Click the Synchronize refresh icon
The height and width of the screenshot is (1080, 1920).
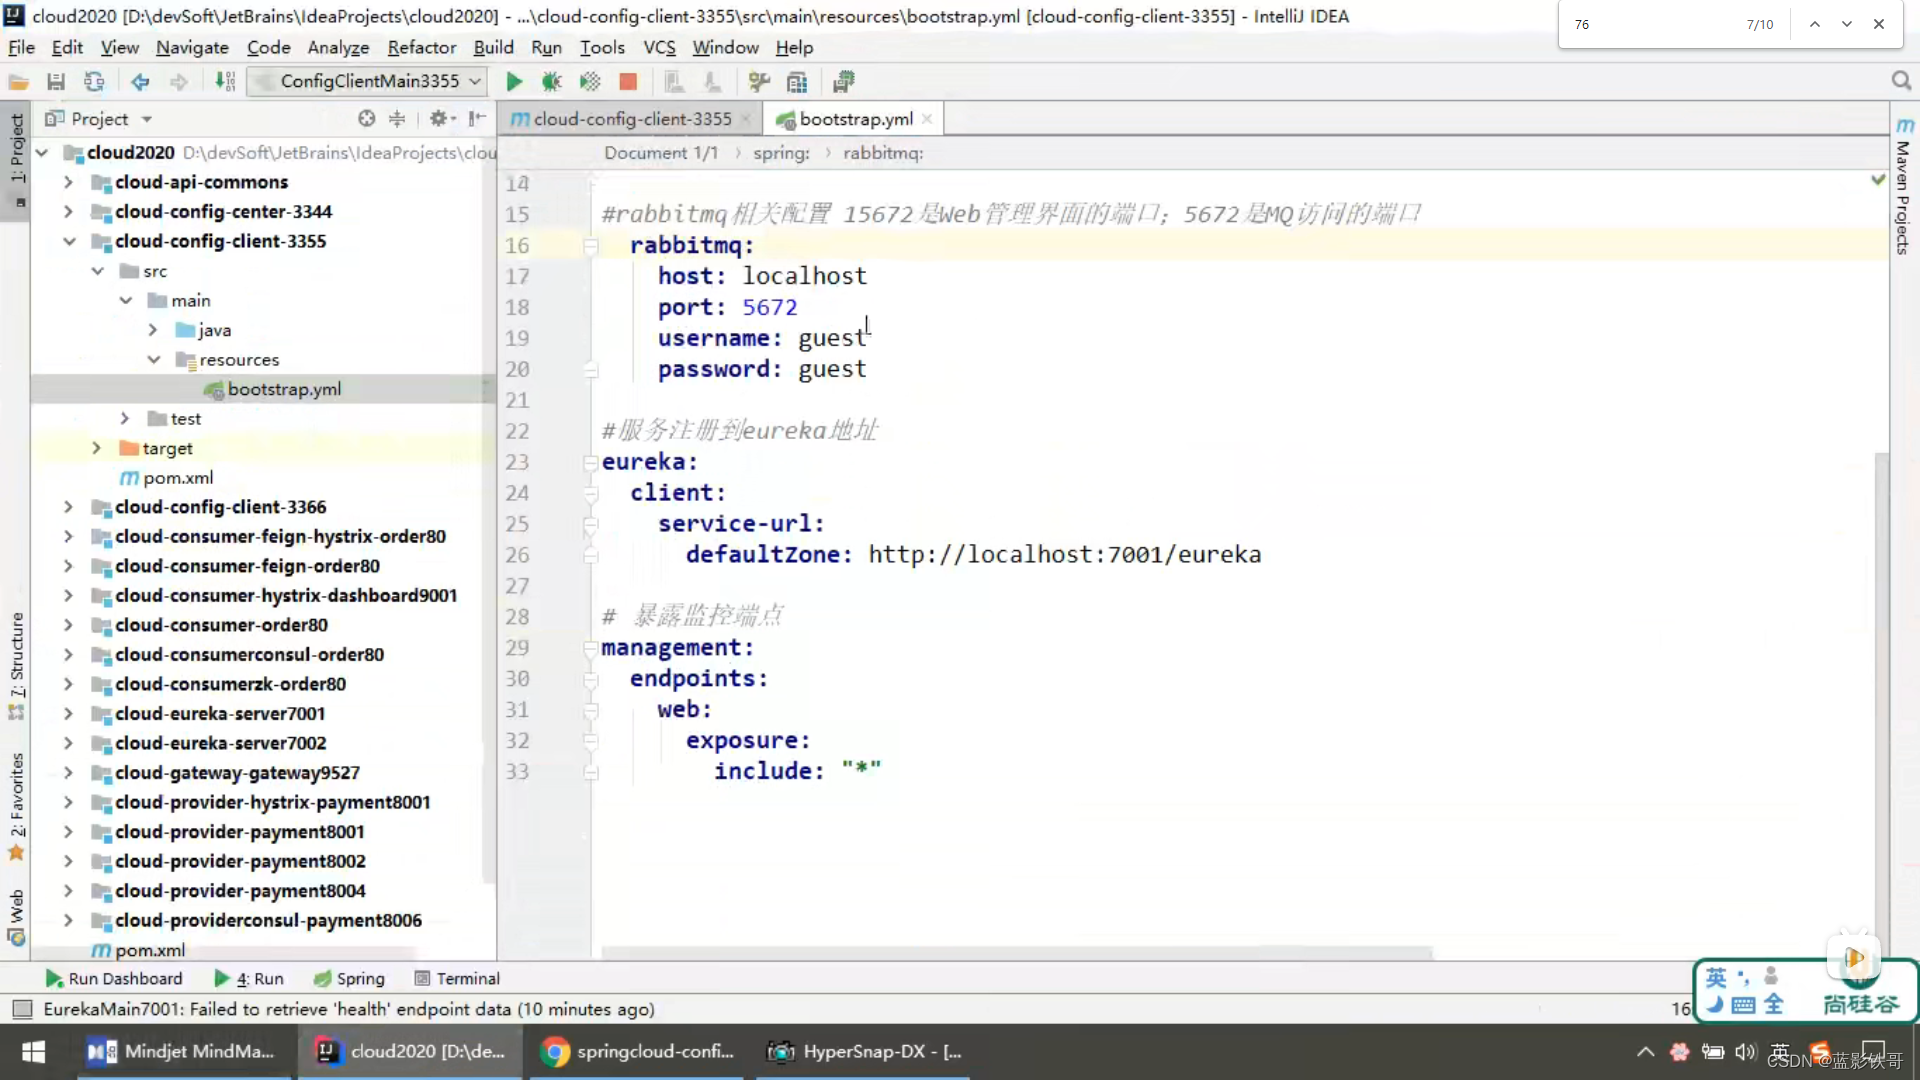[94, 82]
